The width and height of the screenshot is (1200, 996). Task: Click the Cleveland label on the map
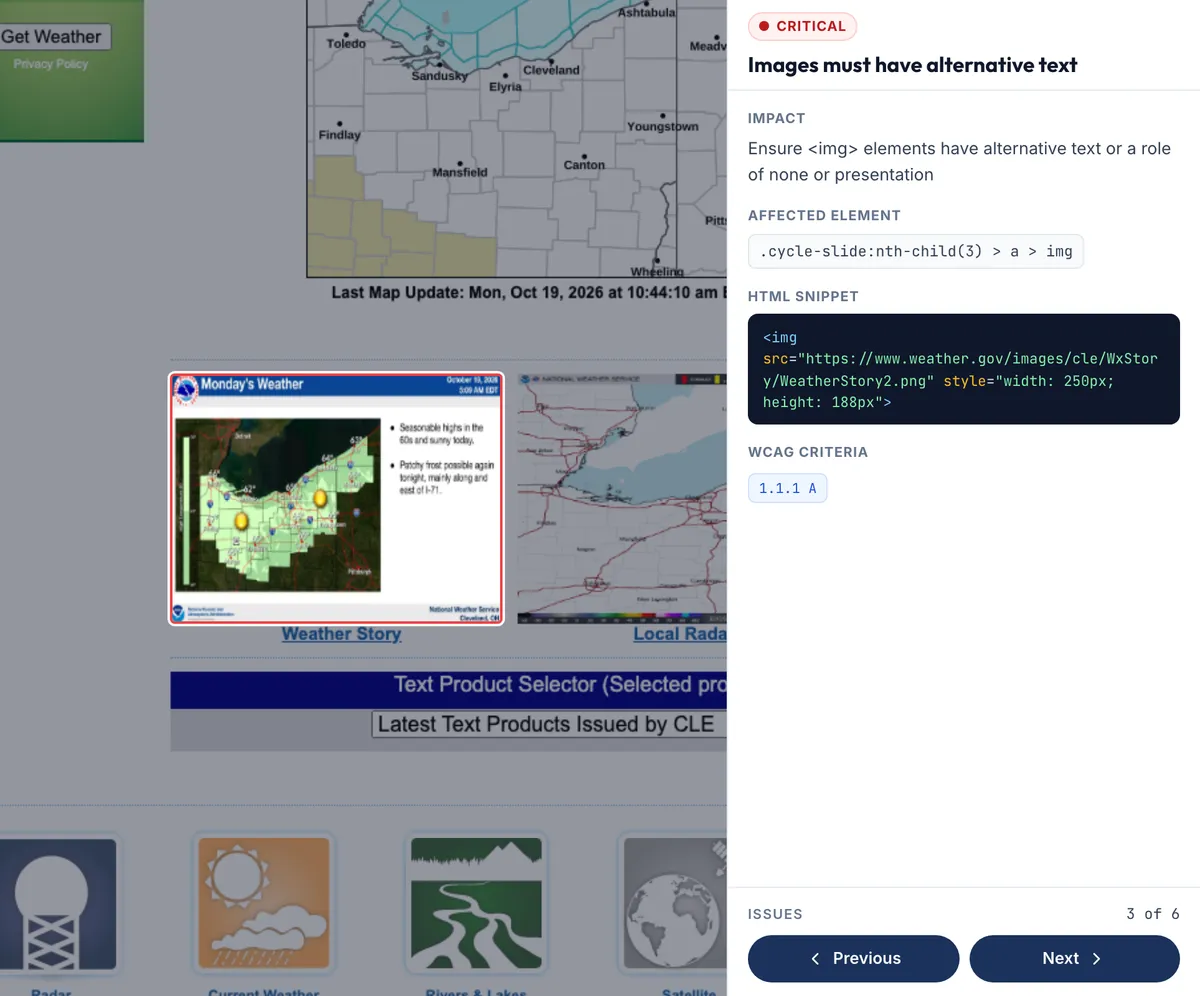tap(551, 70)
